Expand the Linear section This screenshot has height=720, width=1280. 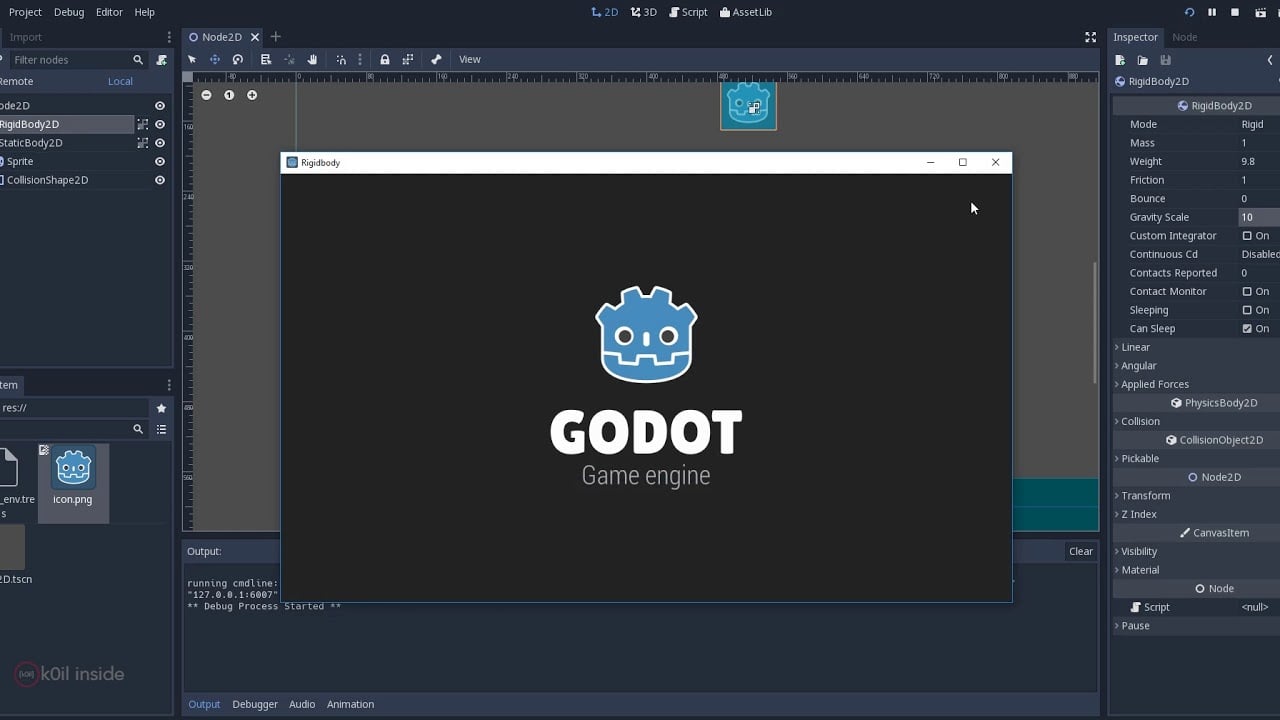(1135, 347)
